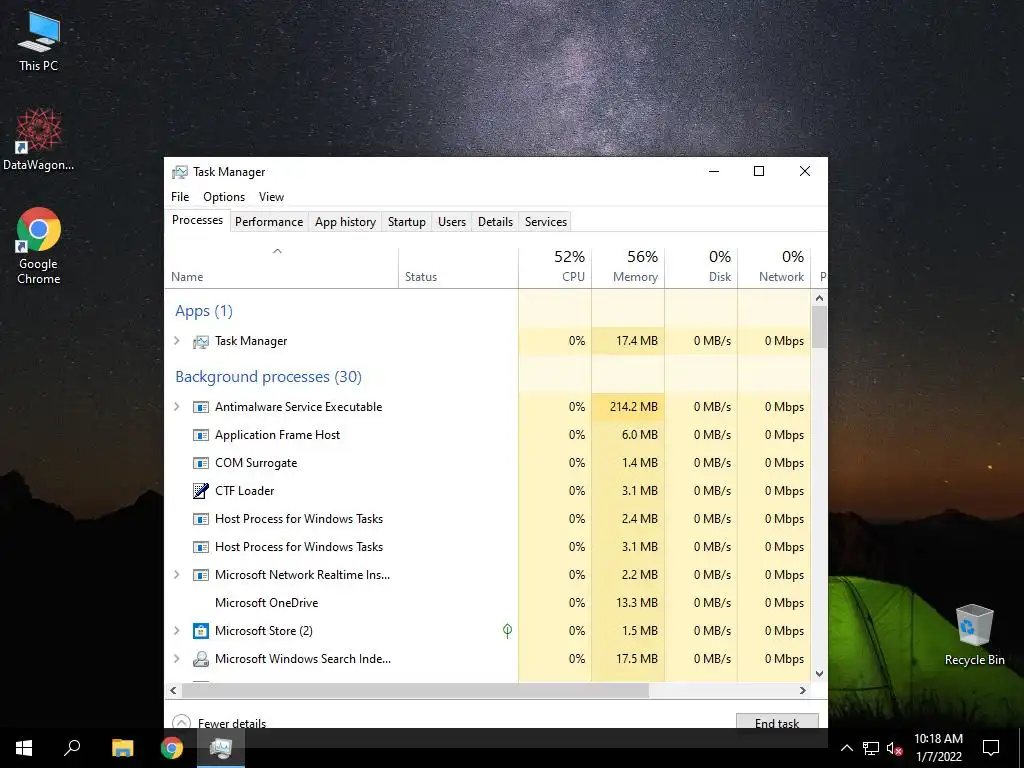Open the Options menu
1024x768 pixels.
(224, 197)
